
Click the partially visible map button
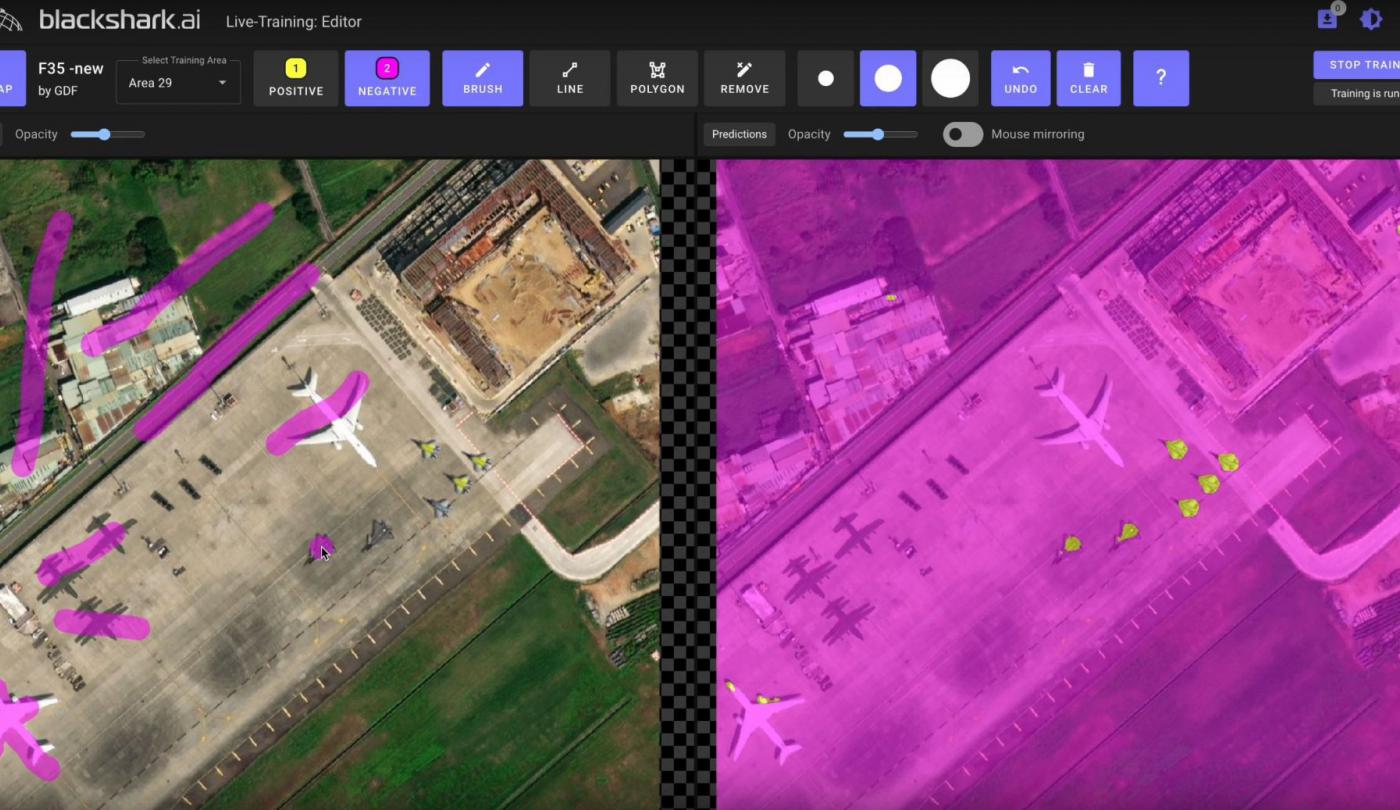12,78
